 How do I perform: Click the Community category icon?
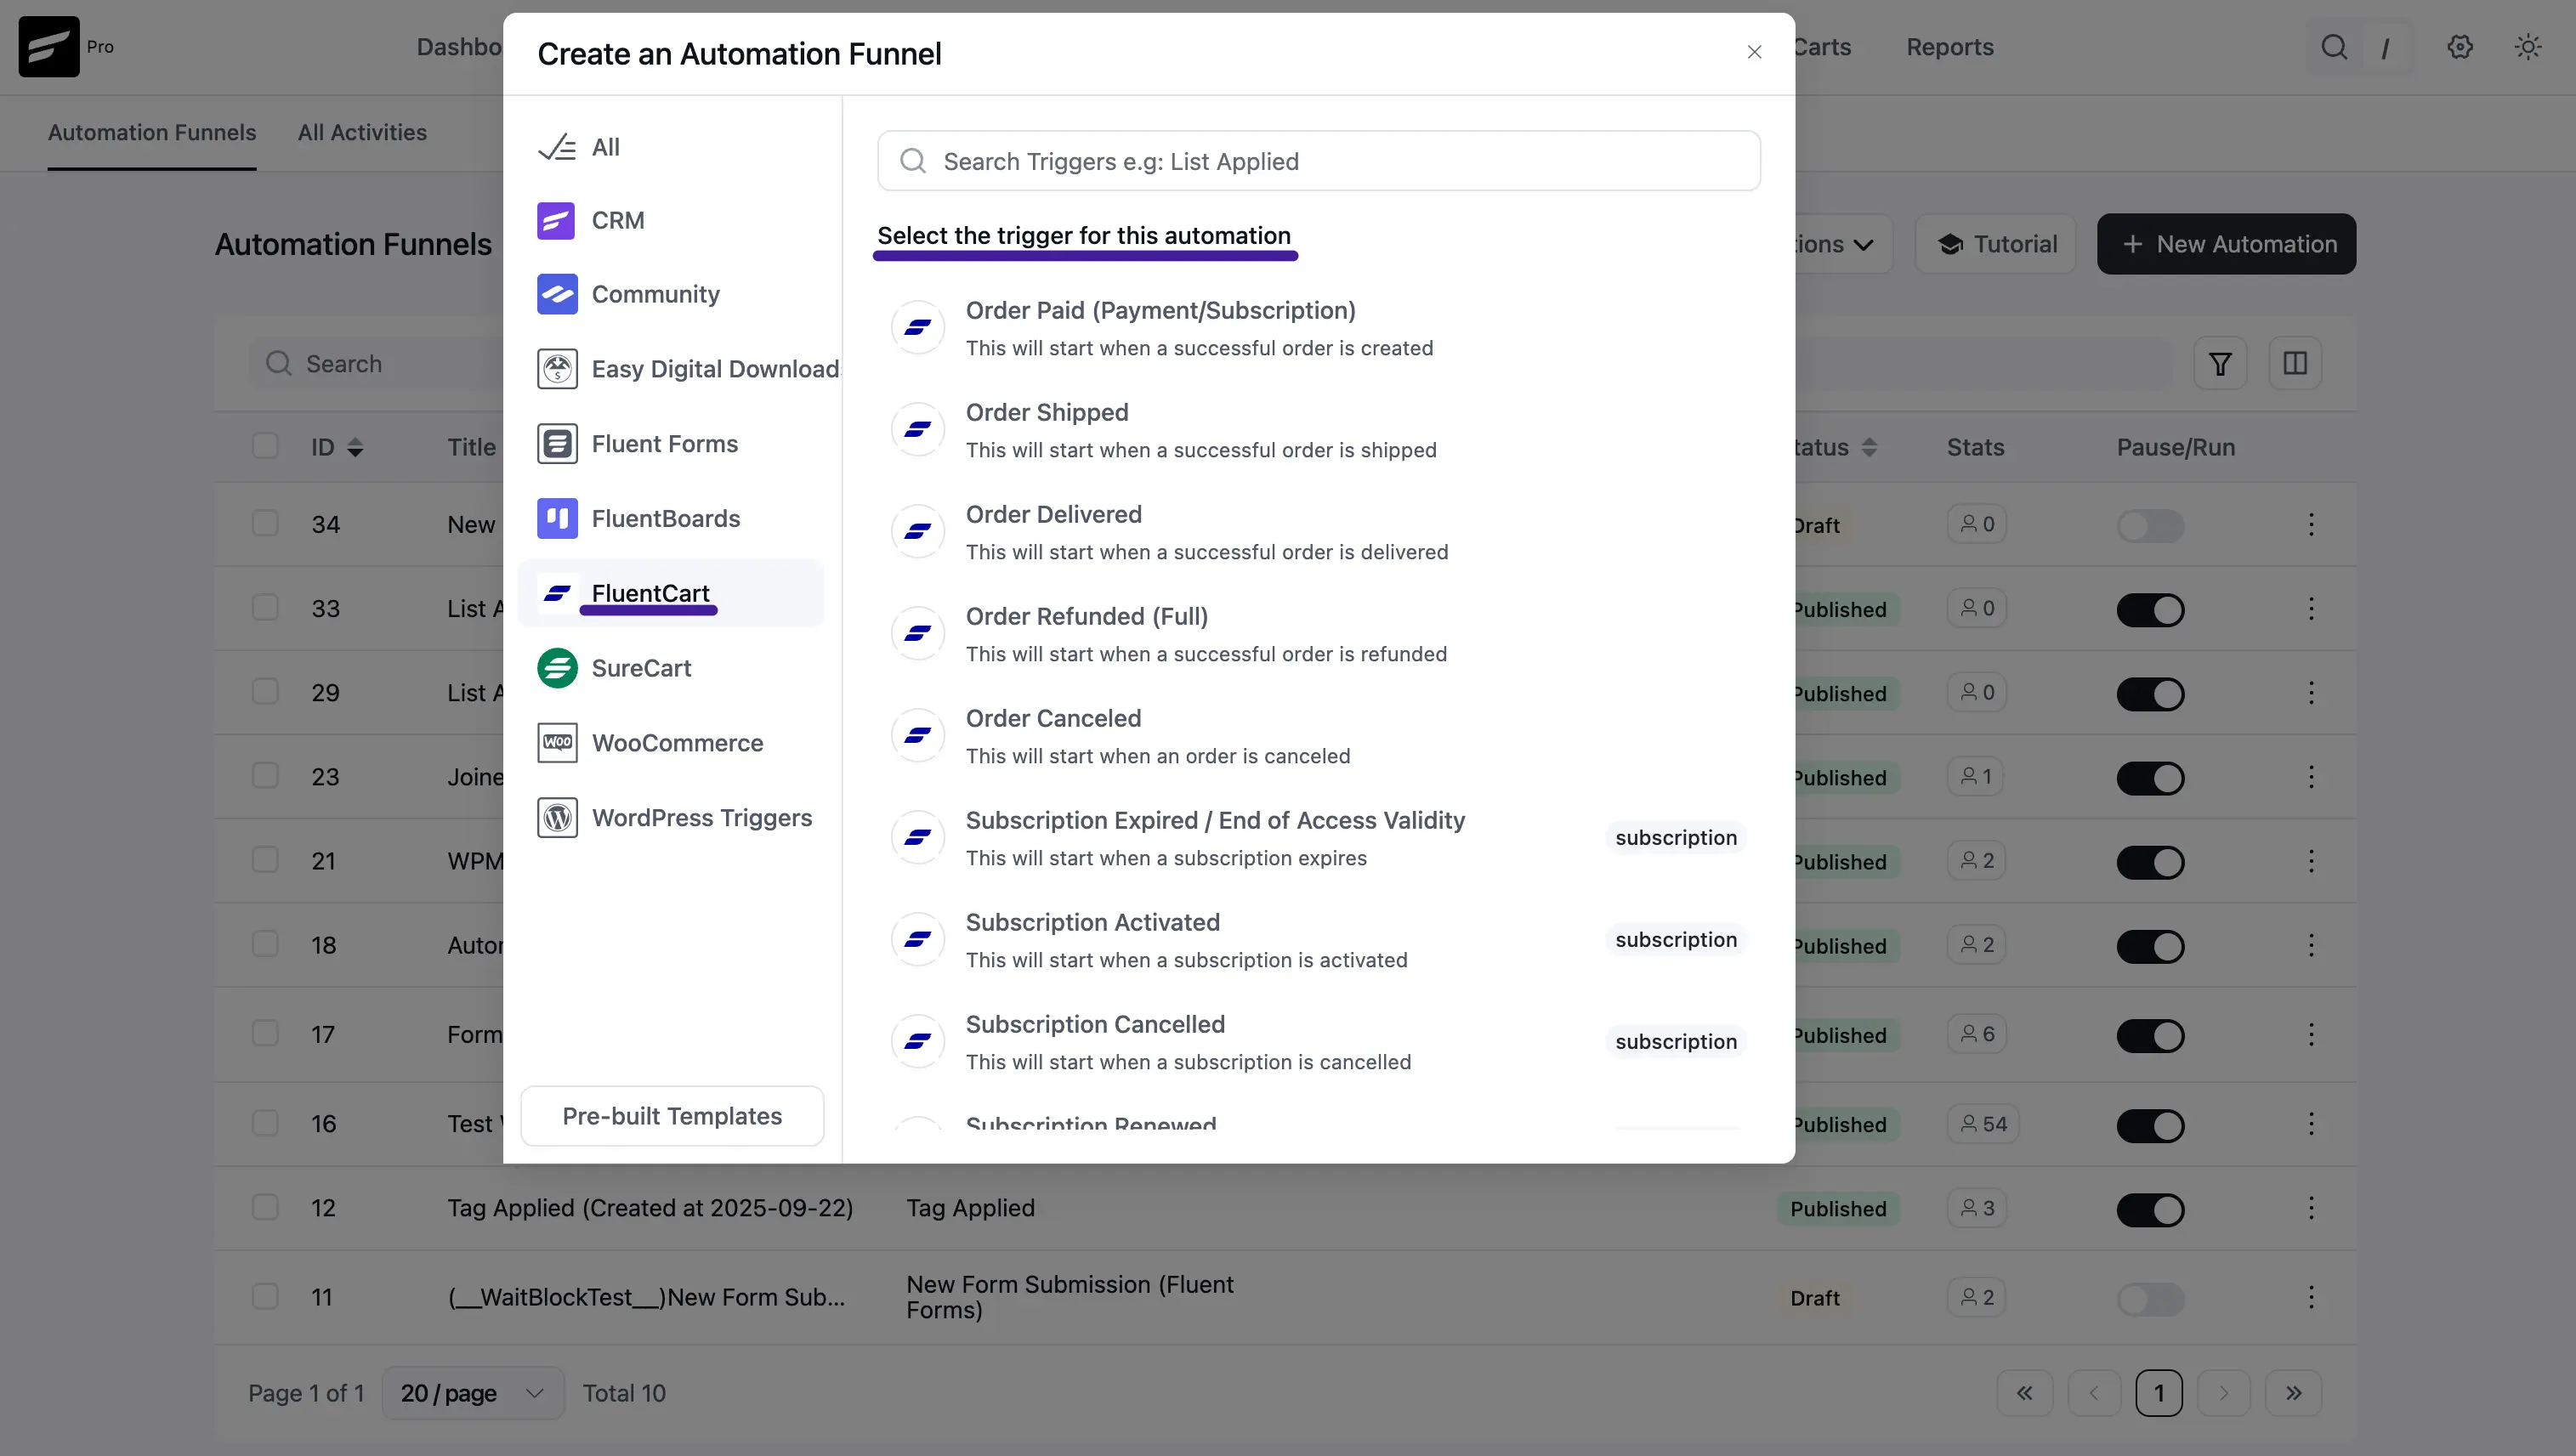(557, 294)
